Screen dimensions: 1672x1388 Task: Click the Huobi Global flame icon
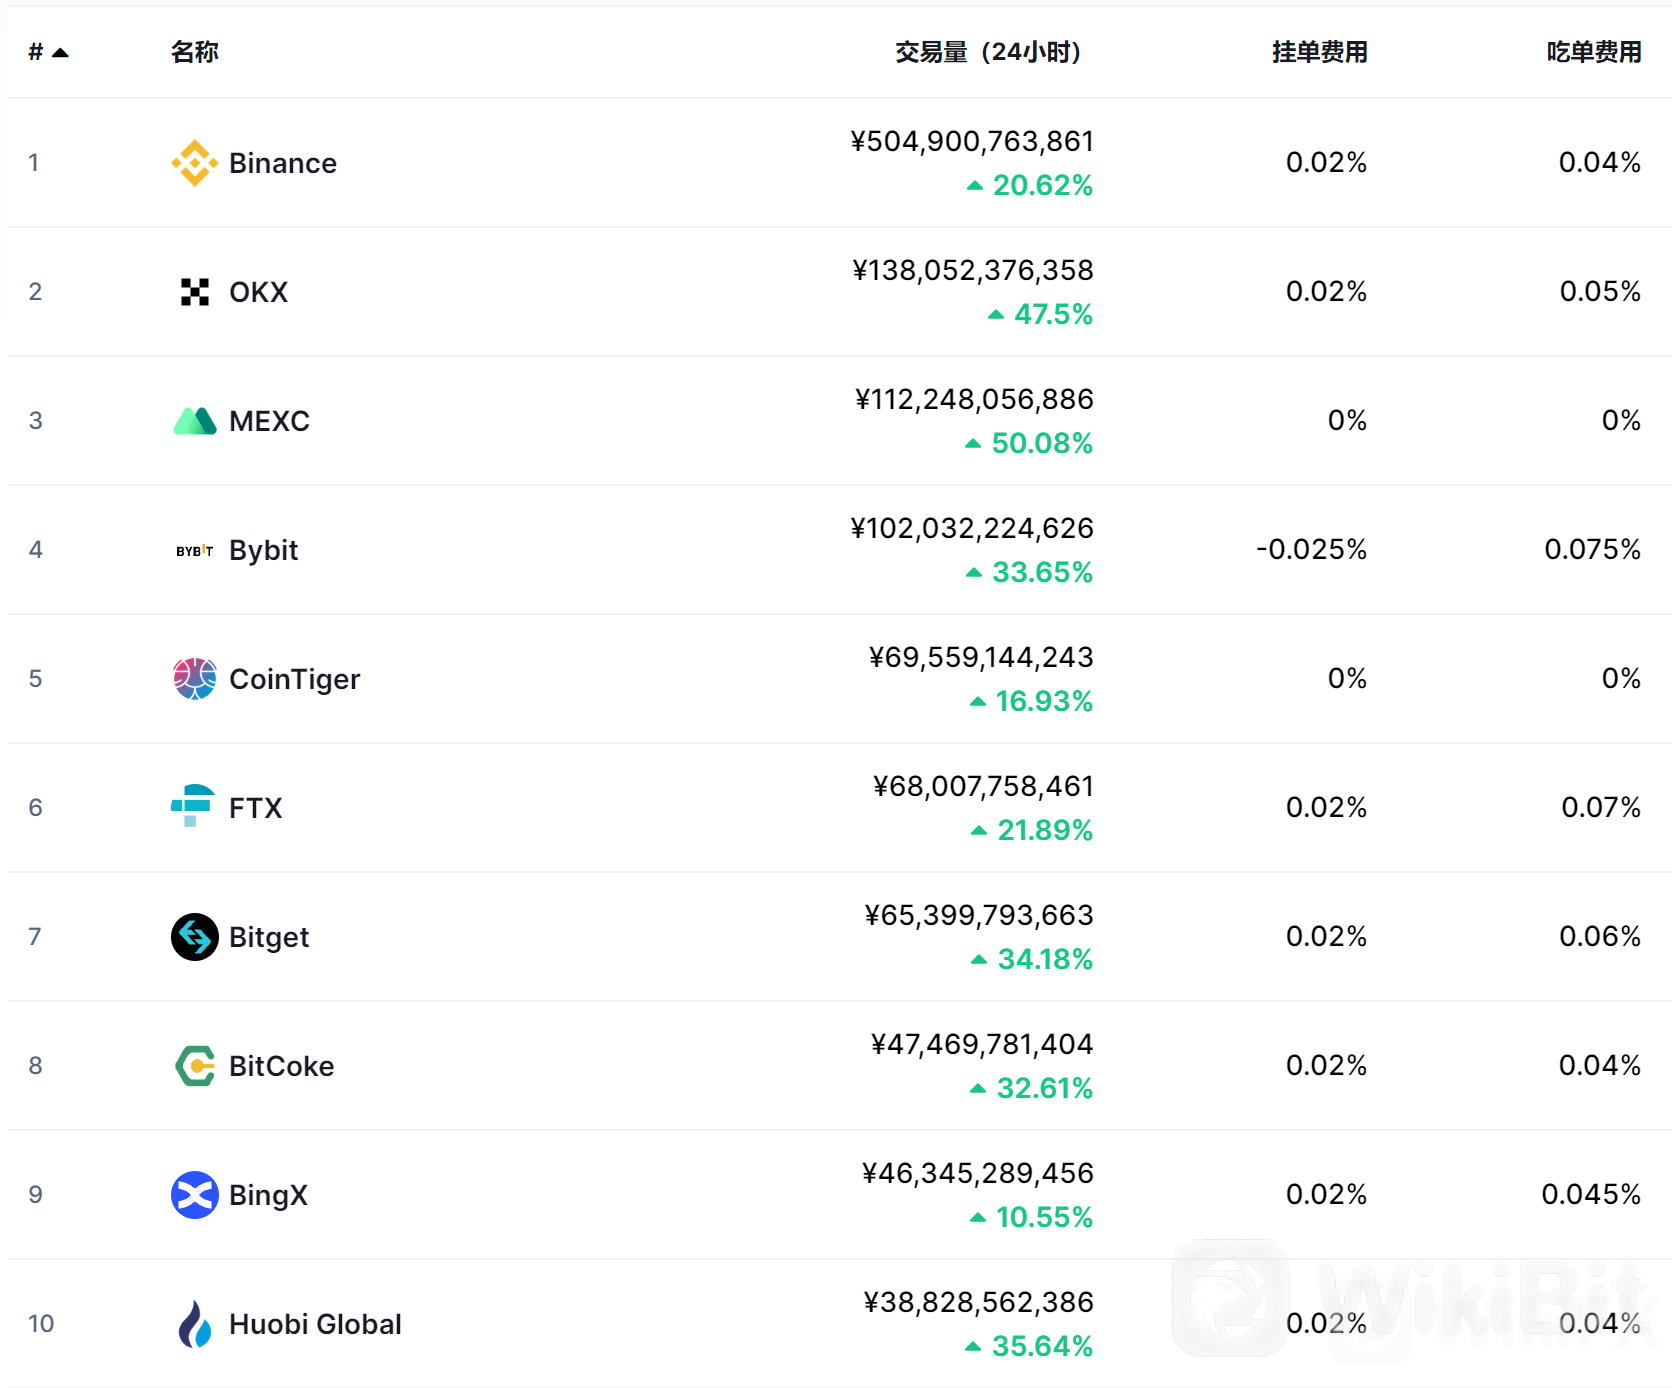195,1324
